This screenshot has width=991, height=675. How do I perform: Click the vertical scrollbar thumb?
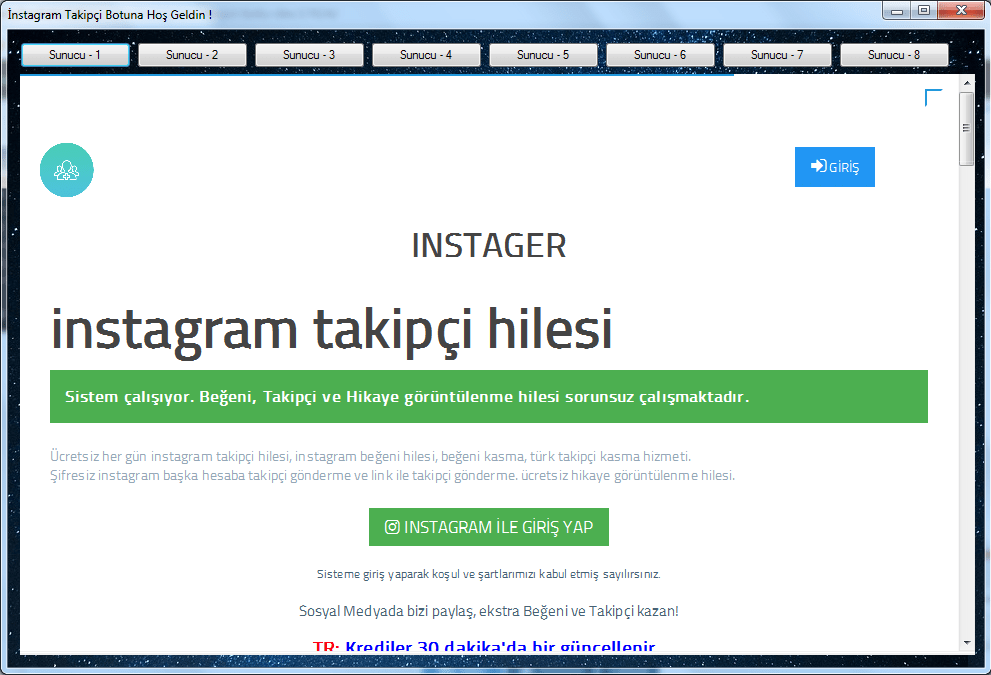pyautogui.click(x=966, y=128)
